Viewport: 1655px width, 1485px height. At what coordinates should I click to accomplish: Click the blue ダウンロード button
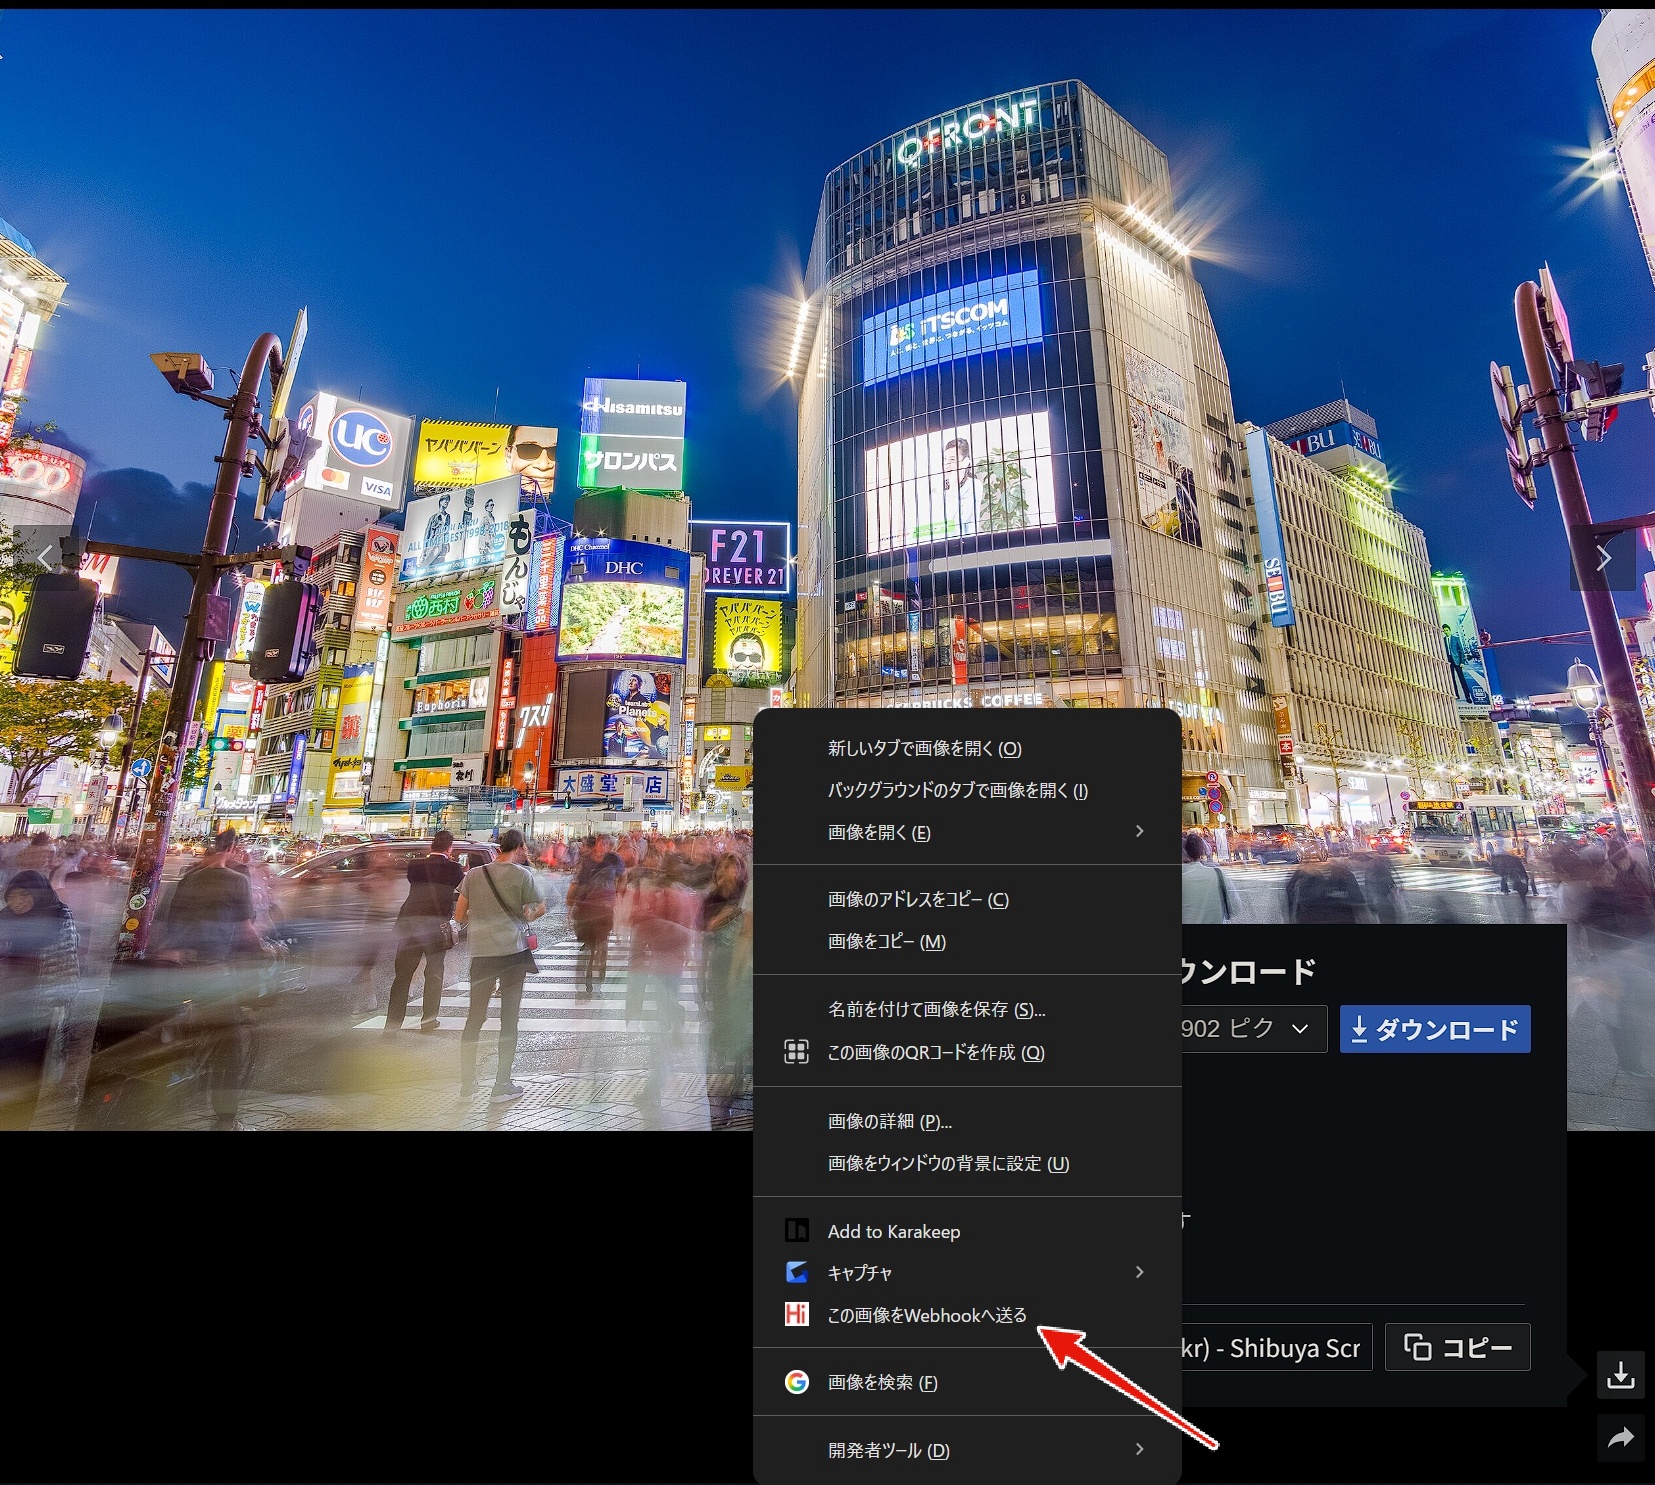coord(1435,1029)
